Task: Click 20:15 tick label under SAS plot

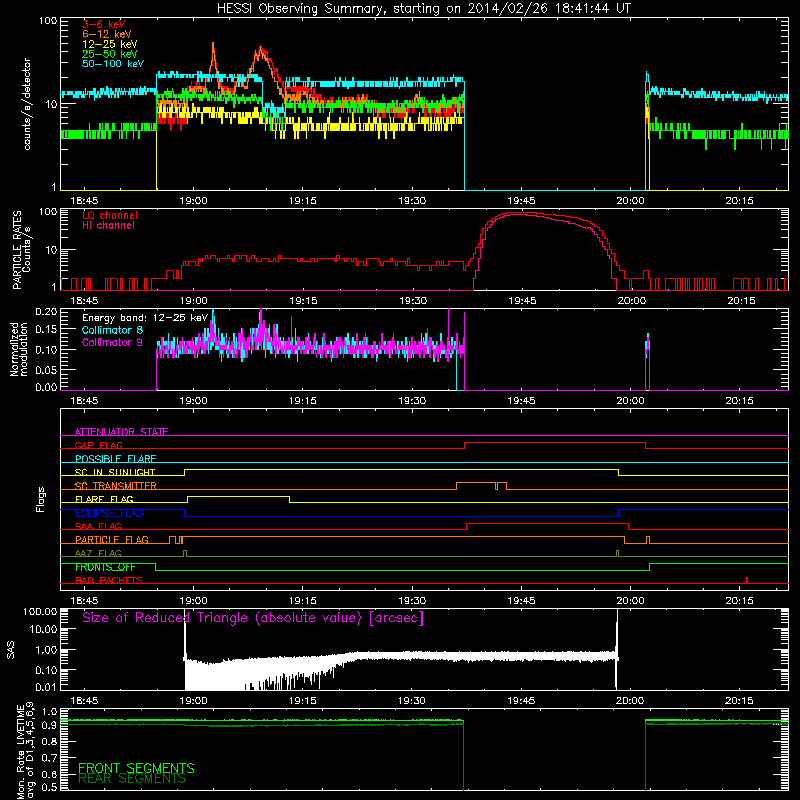Action: pos(739,701)
